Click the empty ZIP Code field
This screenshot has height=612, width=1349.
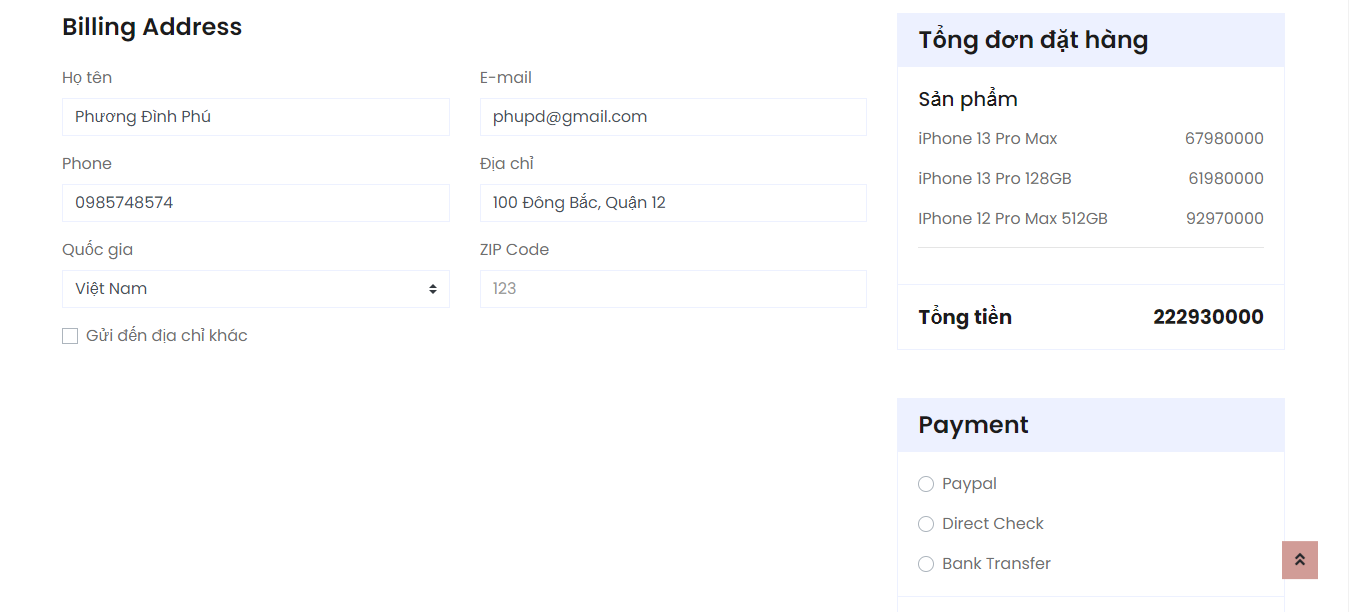point(673,288)
